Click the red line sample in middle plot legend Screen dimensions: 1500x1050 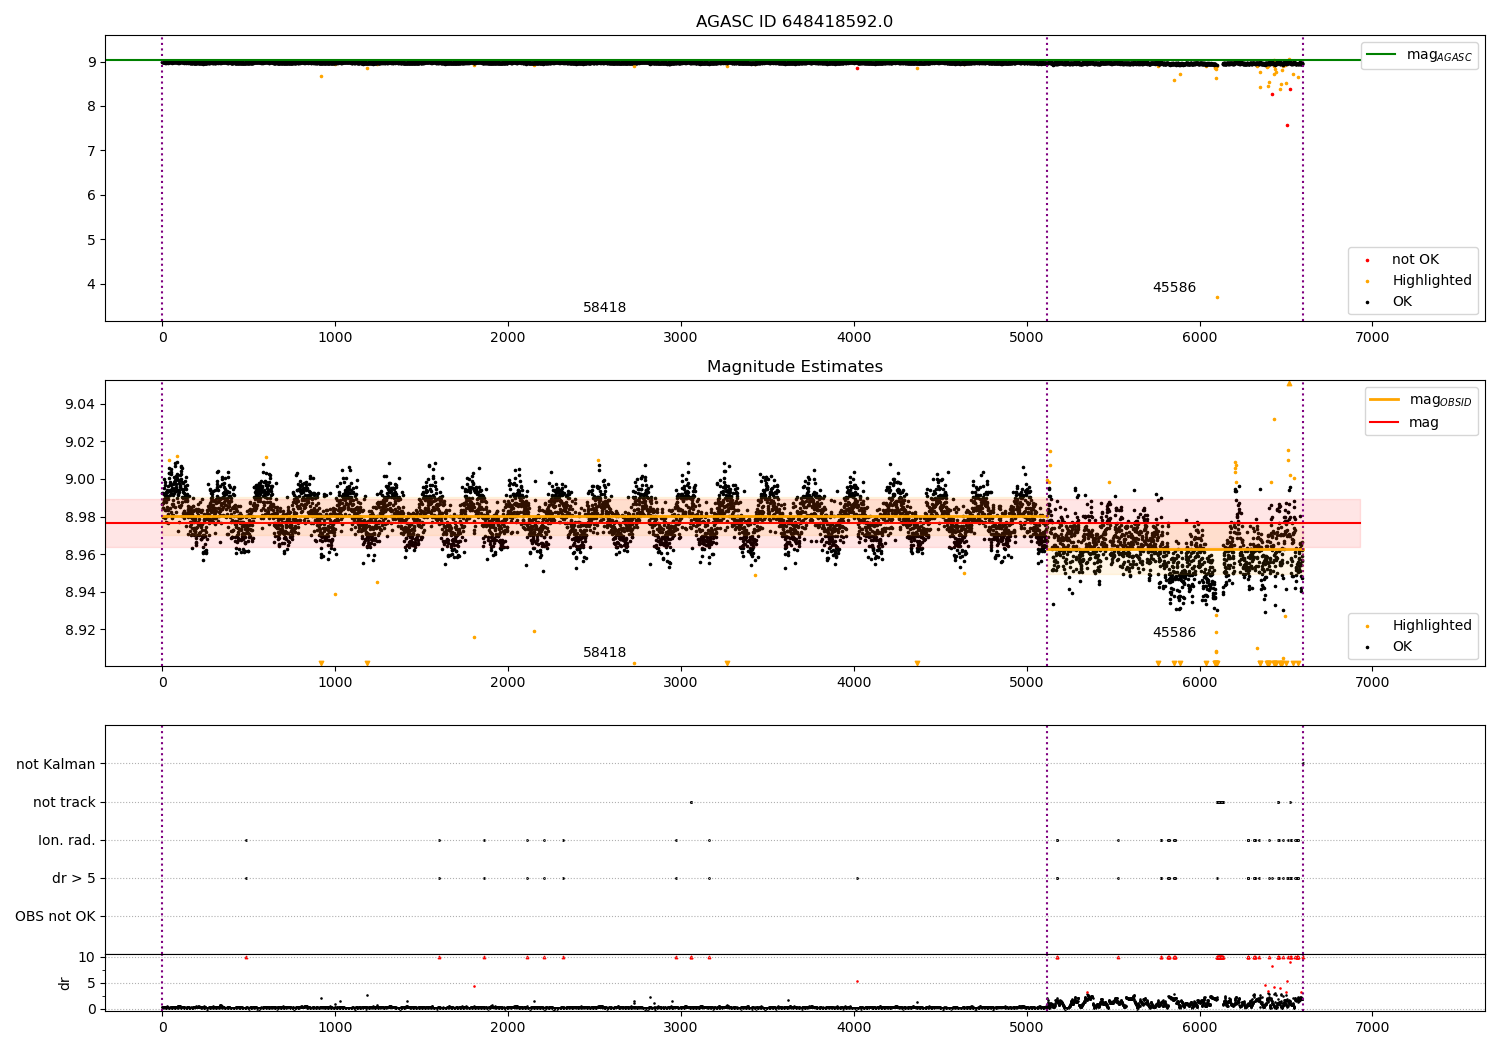(x=1384, y=422)
